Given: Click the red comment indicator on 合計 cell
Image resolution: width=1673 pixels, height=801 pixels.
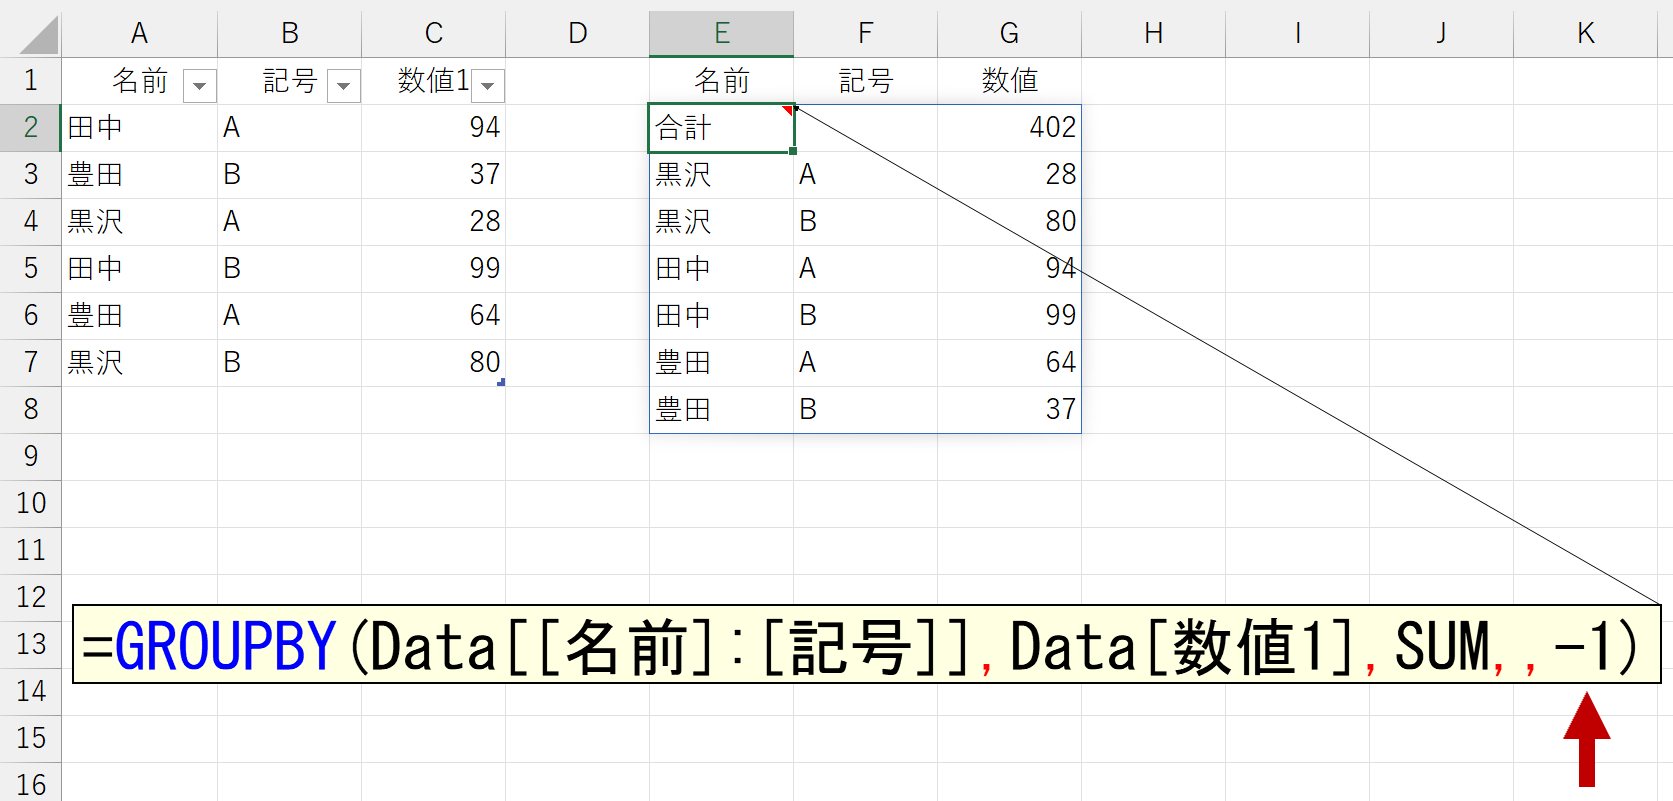Looking at the screenshot, I should pyautogui.click(x=788, y=109).
